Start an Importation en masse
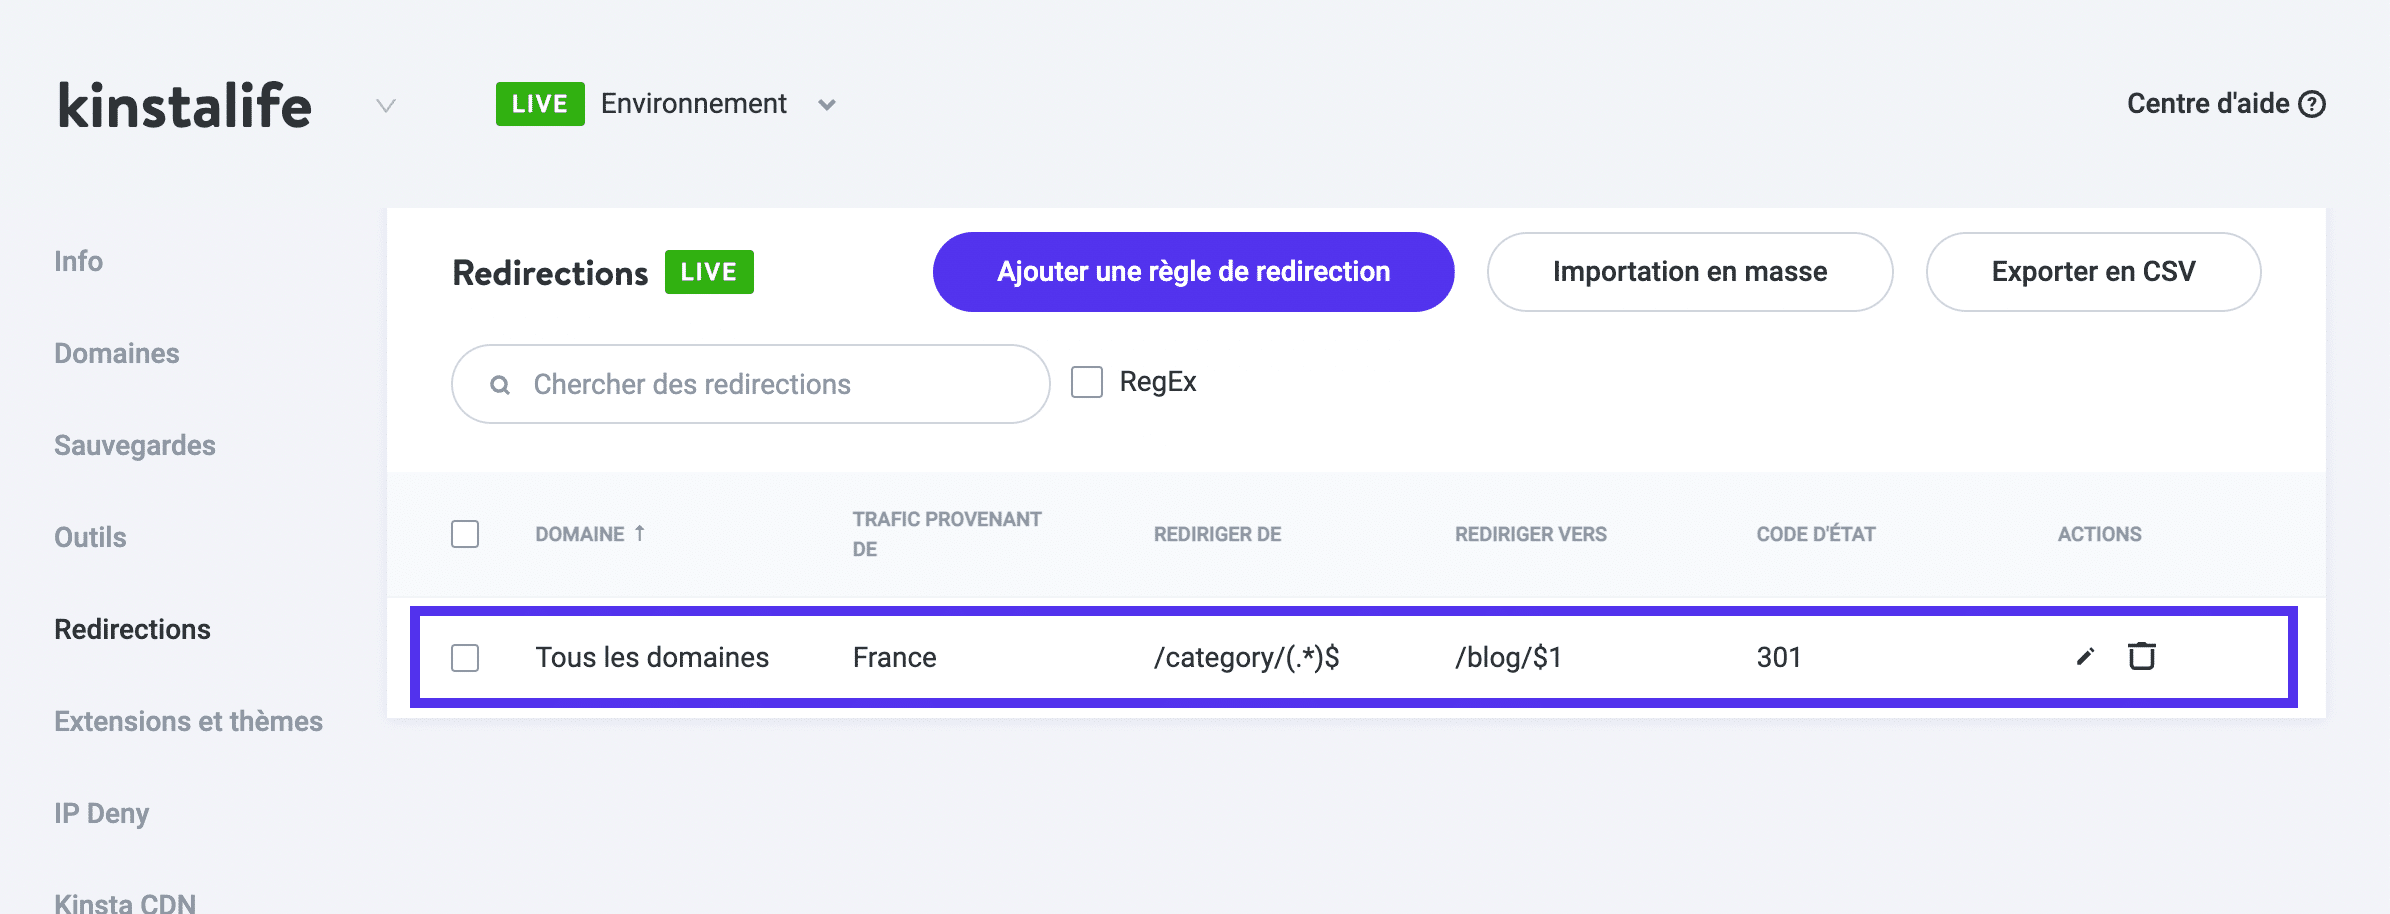This screenshot has width=2390, height=914. click(x=1689, y=271)
